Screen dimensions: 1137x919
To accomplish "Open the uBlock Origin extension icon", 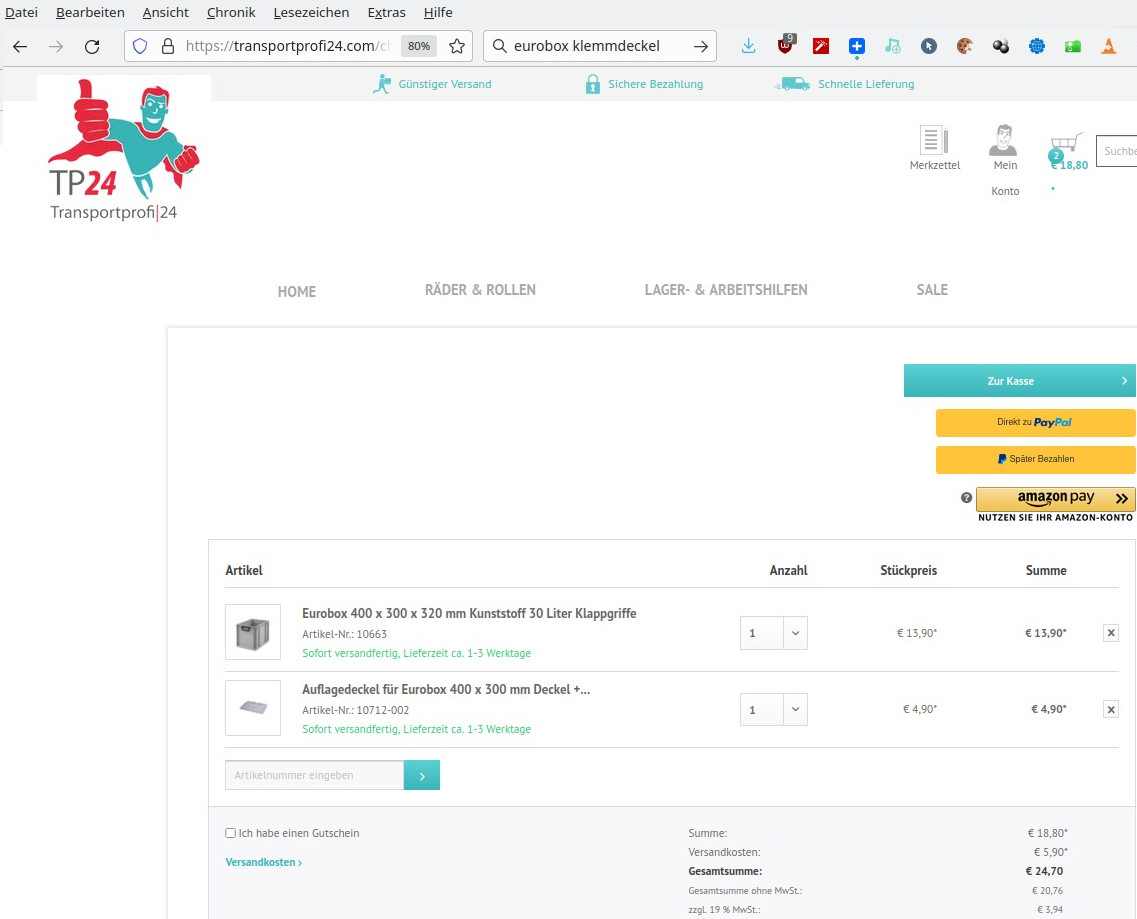I will click(x=786, y=46).
